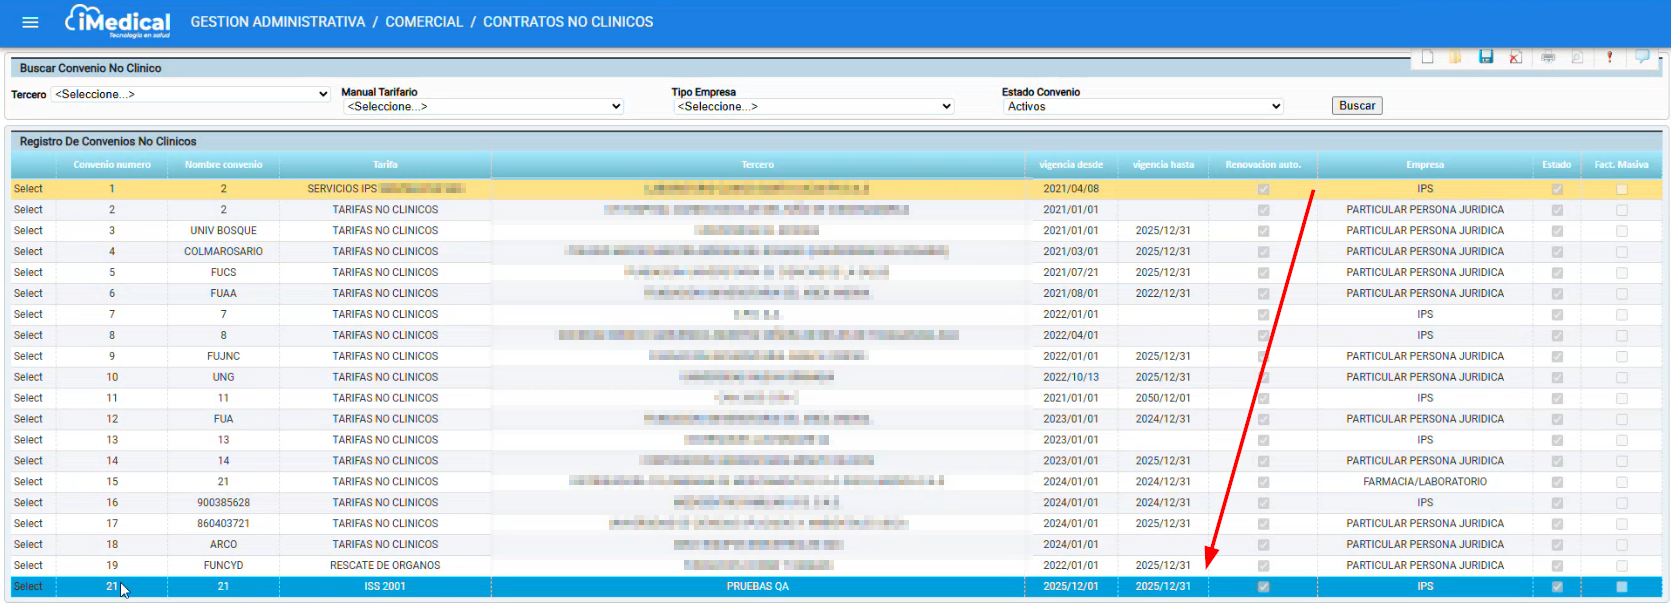Toggle Estado checkbox for UNIV BOSQUE row
The height and width of the screenshot is (604, 1671).
point(1557,231)
